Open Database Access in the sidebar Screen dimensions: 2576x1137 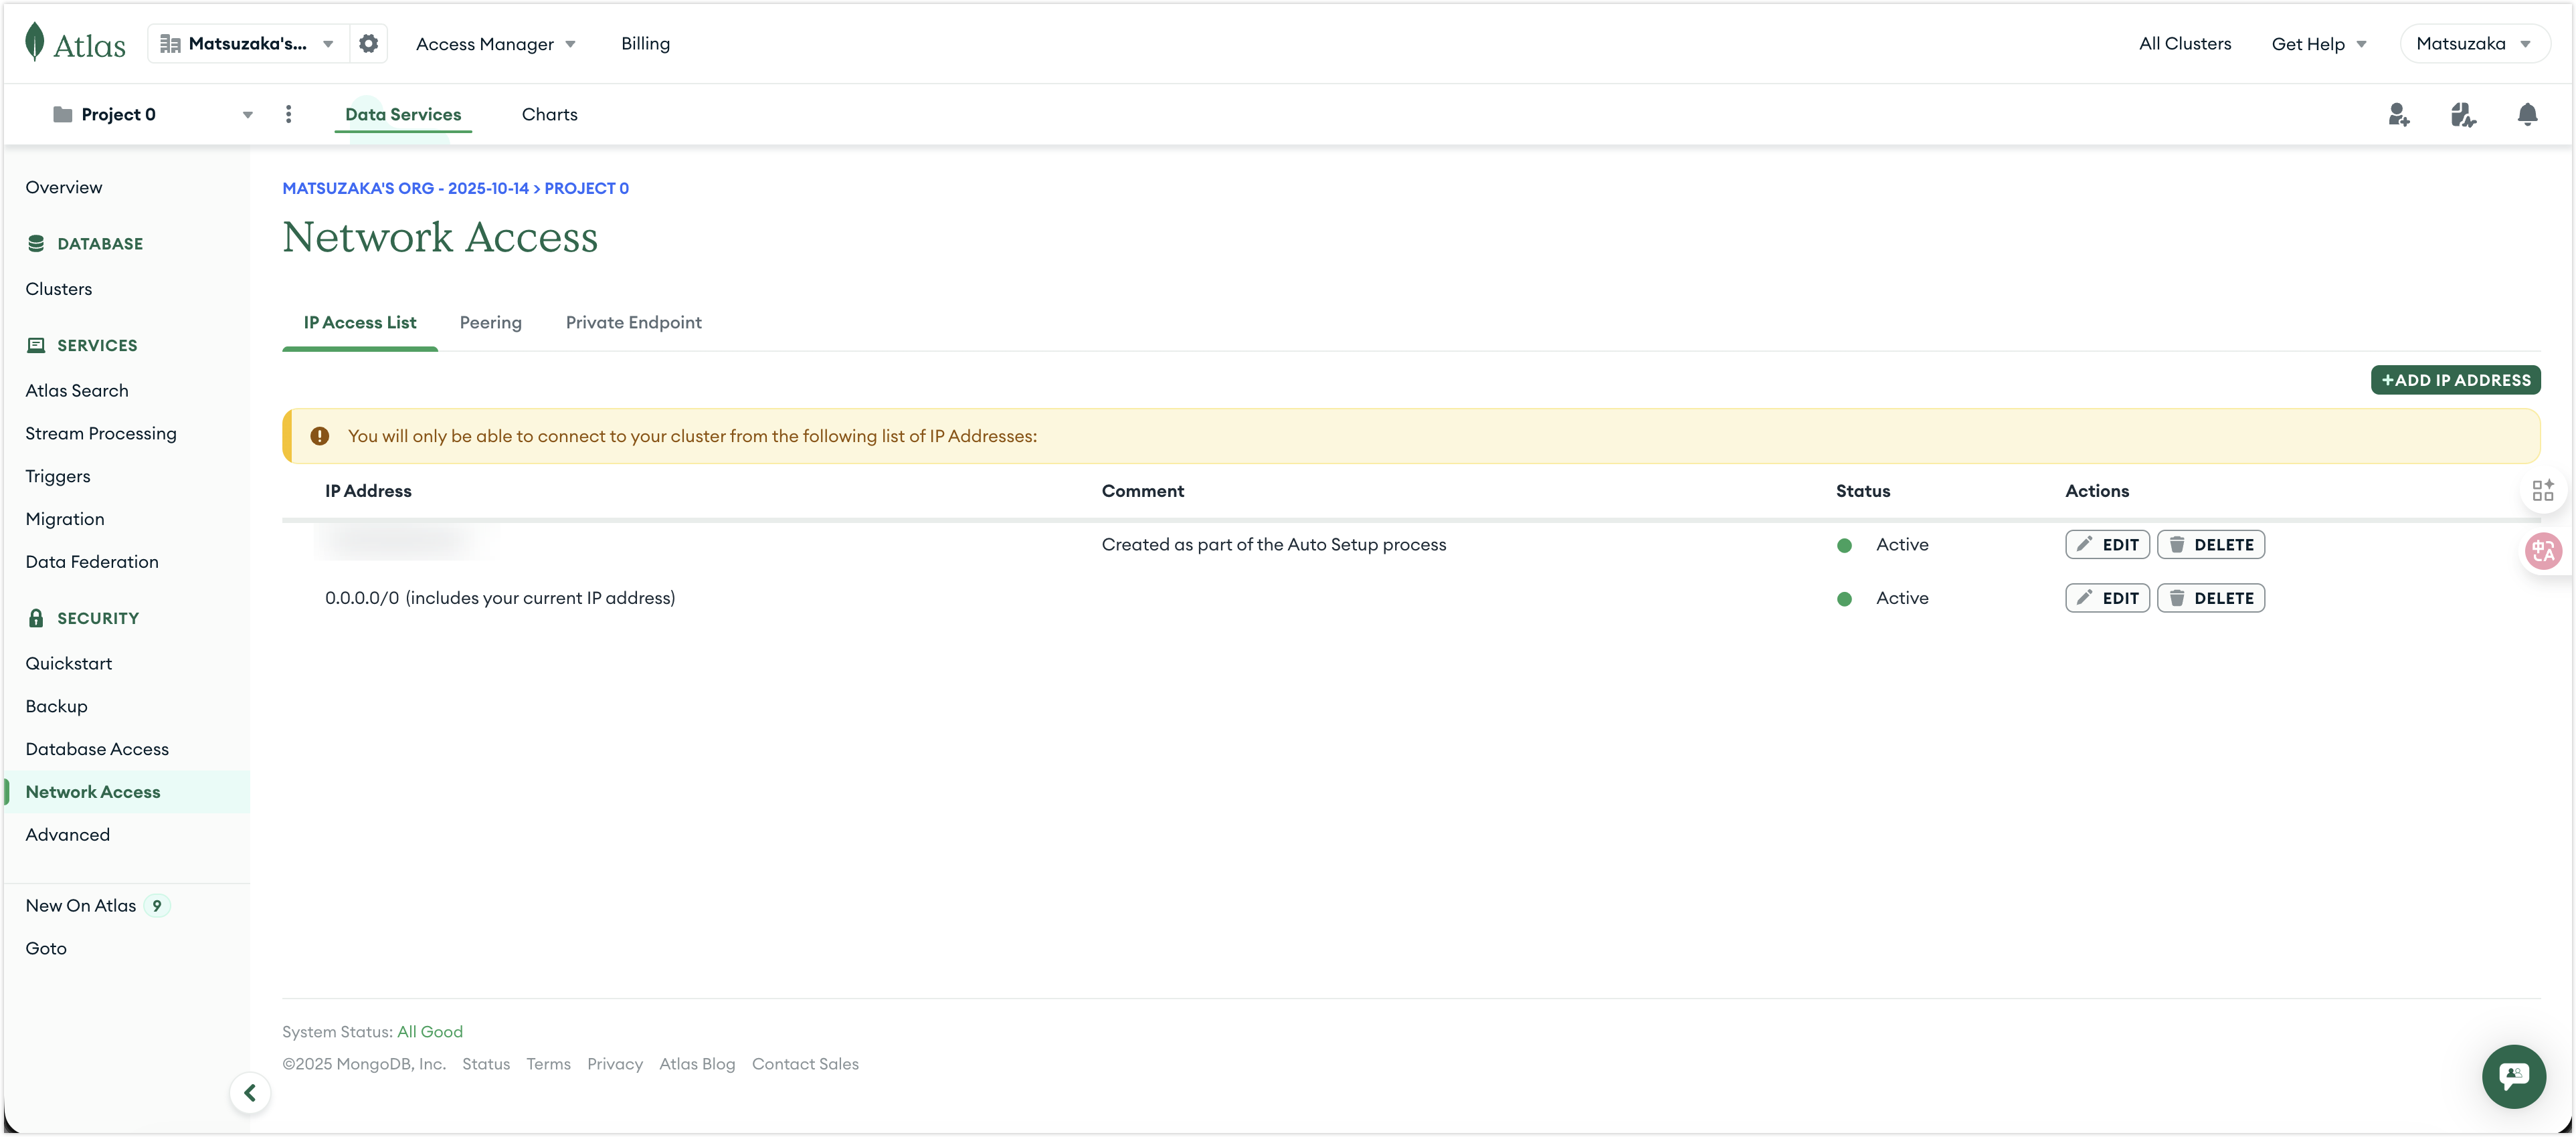(x=97, y=749)
